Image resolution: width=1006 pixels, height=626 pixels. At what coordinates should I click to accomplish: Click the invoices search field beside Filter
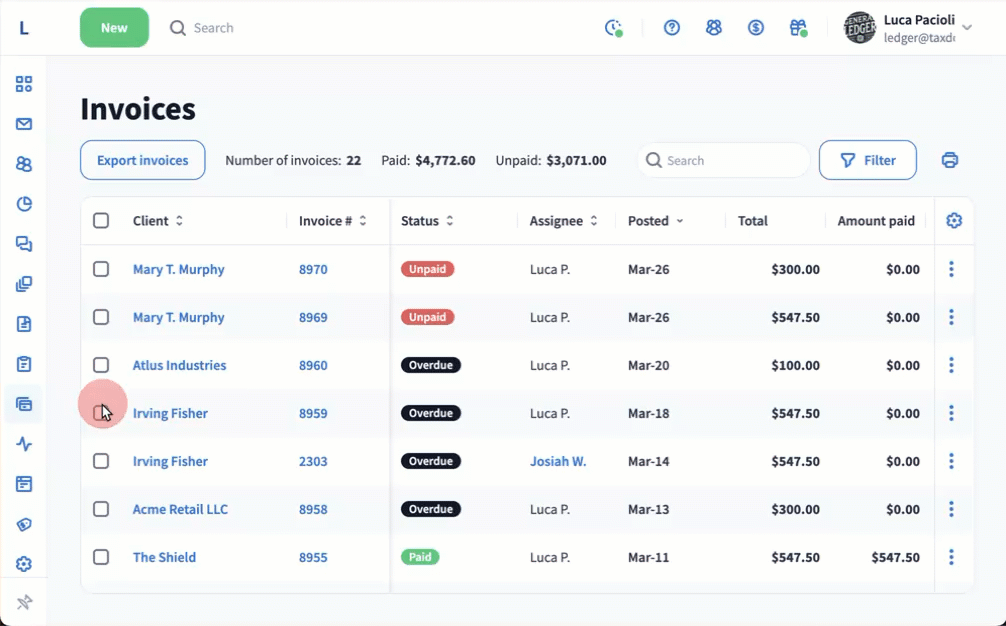pyautogui.click(x=732, y=160)
